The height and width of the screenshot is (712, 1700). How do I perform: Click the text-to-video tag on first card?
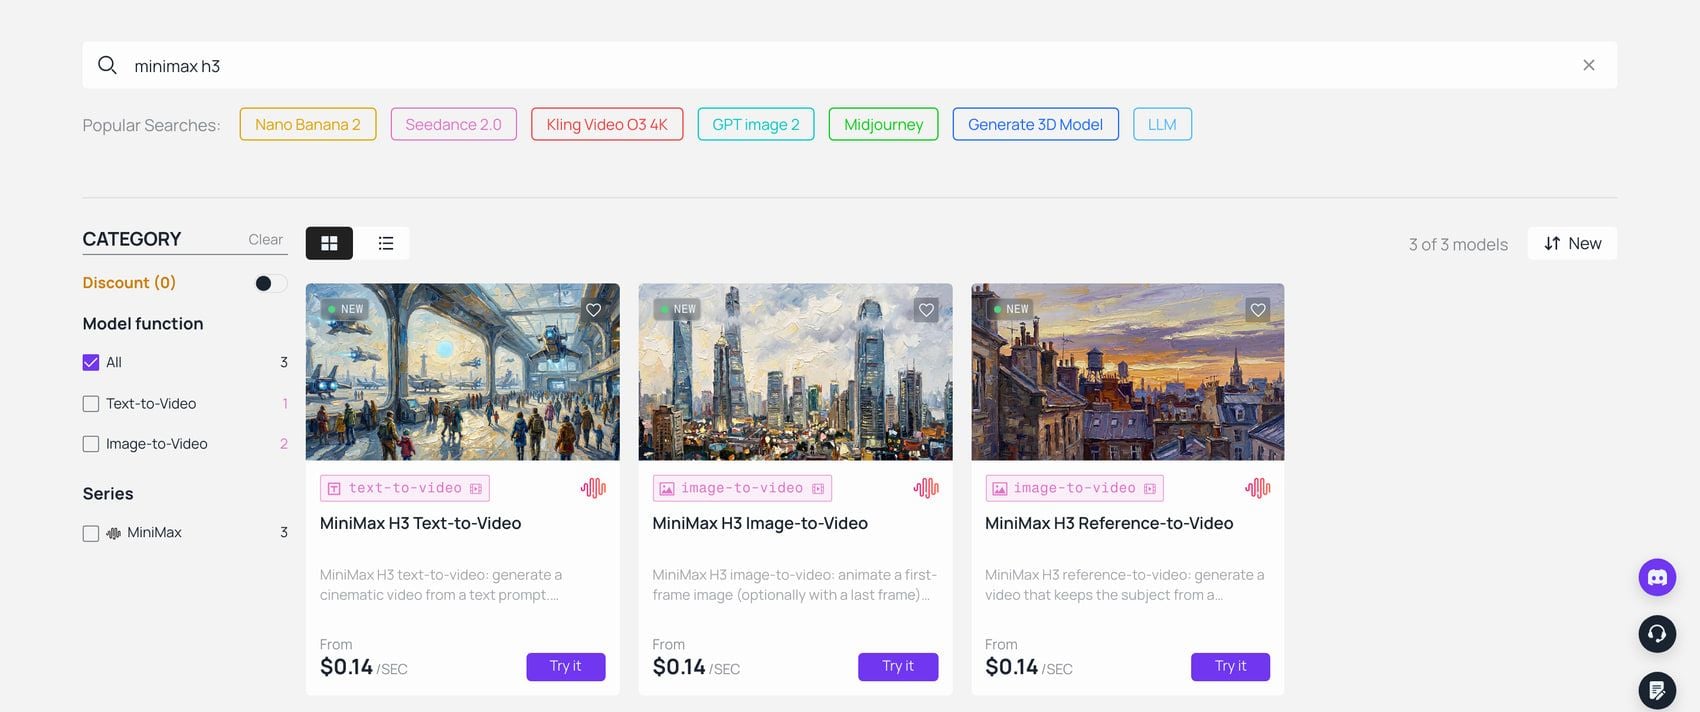(x=405, y=488)
